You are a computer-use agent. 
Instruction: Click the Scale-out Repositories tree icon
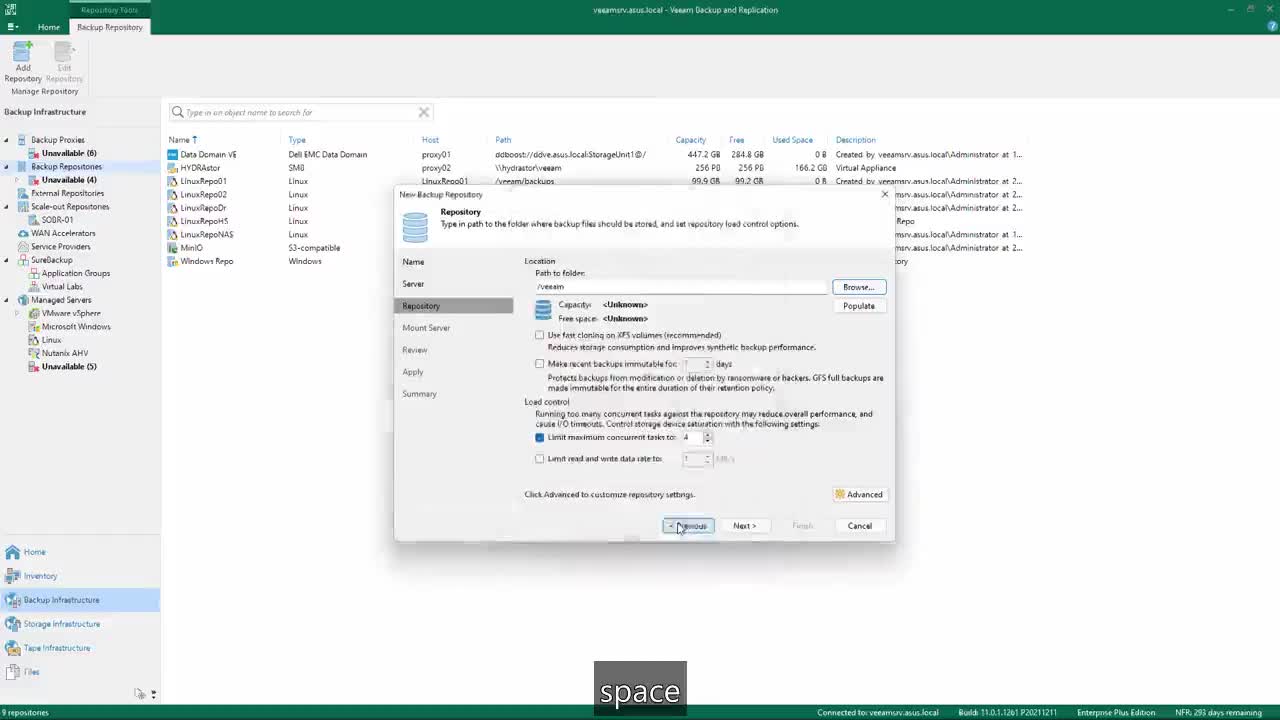pos(22,207)
